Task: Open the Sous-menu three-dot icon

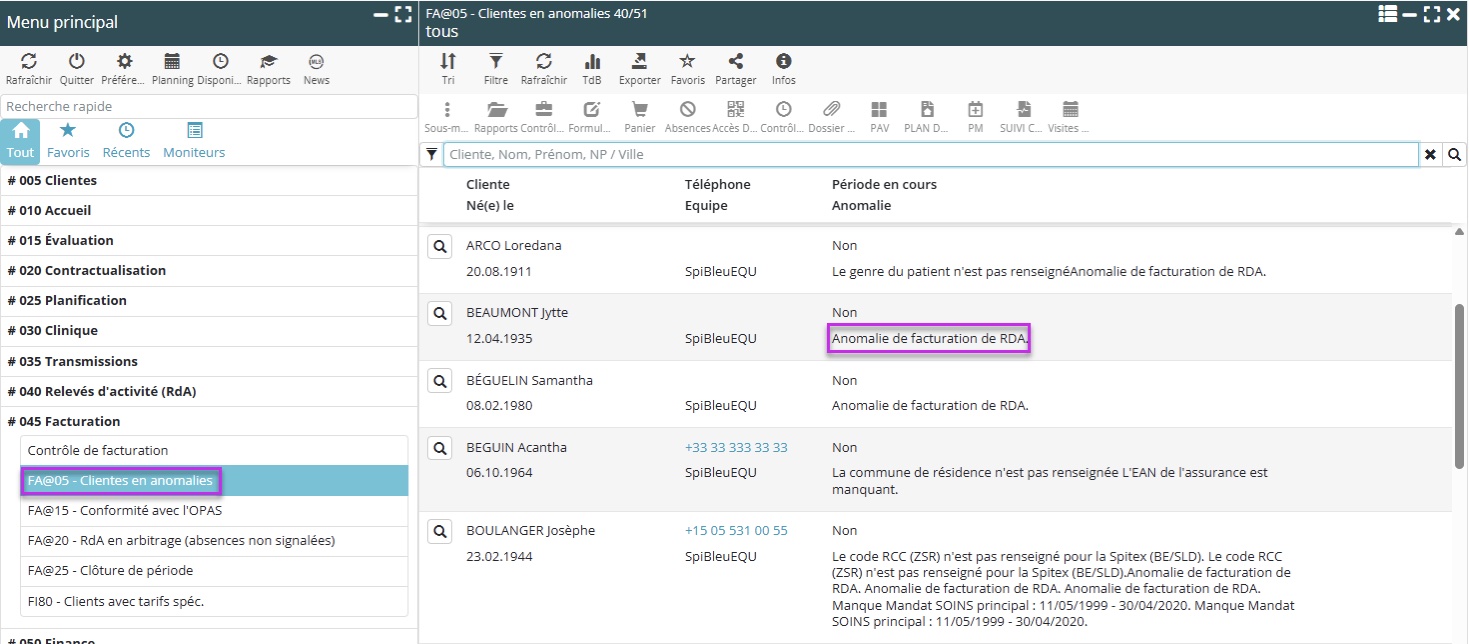Action: tap(447, 110)
